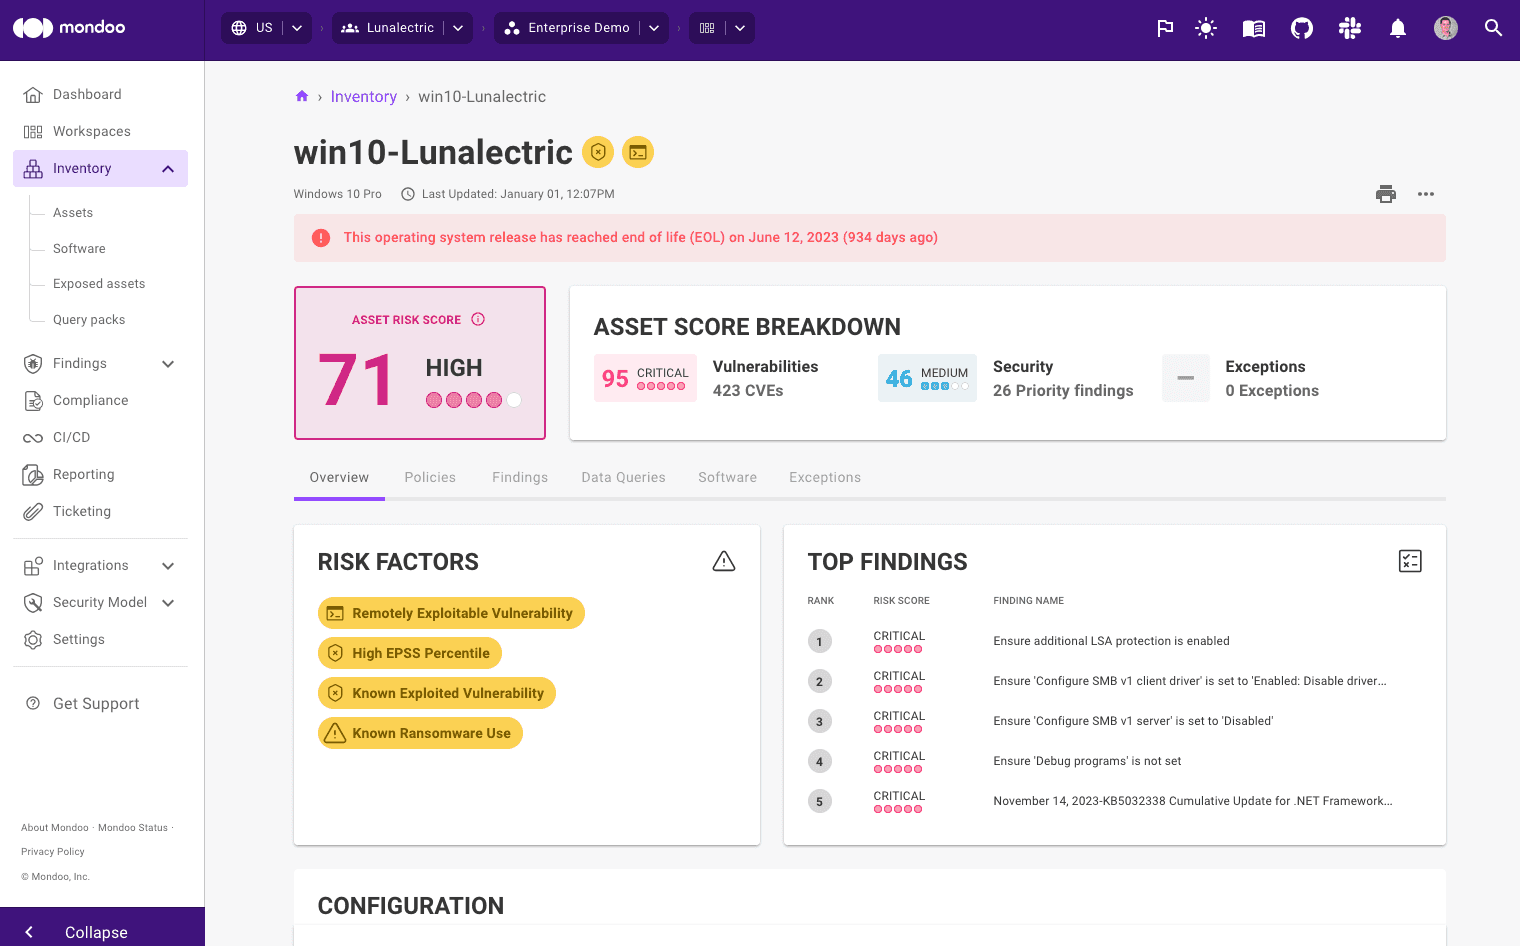This screenshot has width=1520, height=946.
Task: Open the documentation book icon
Action: coord(1253,28)
